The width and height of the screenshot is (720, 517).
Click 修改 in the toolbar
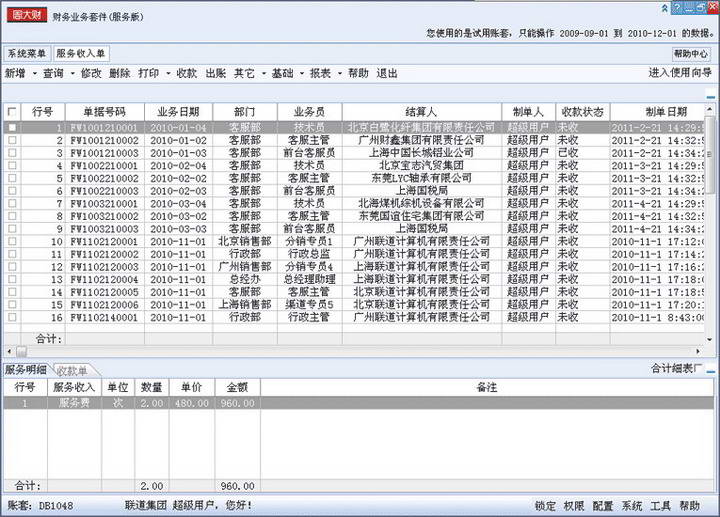click(91, 73)
